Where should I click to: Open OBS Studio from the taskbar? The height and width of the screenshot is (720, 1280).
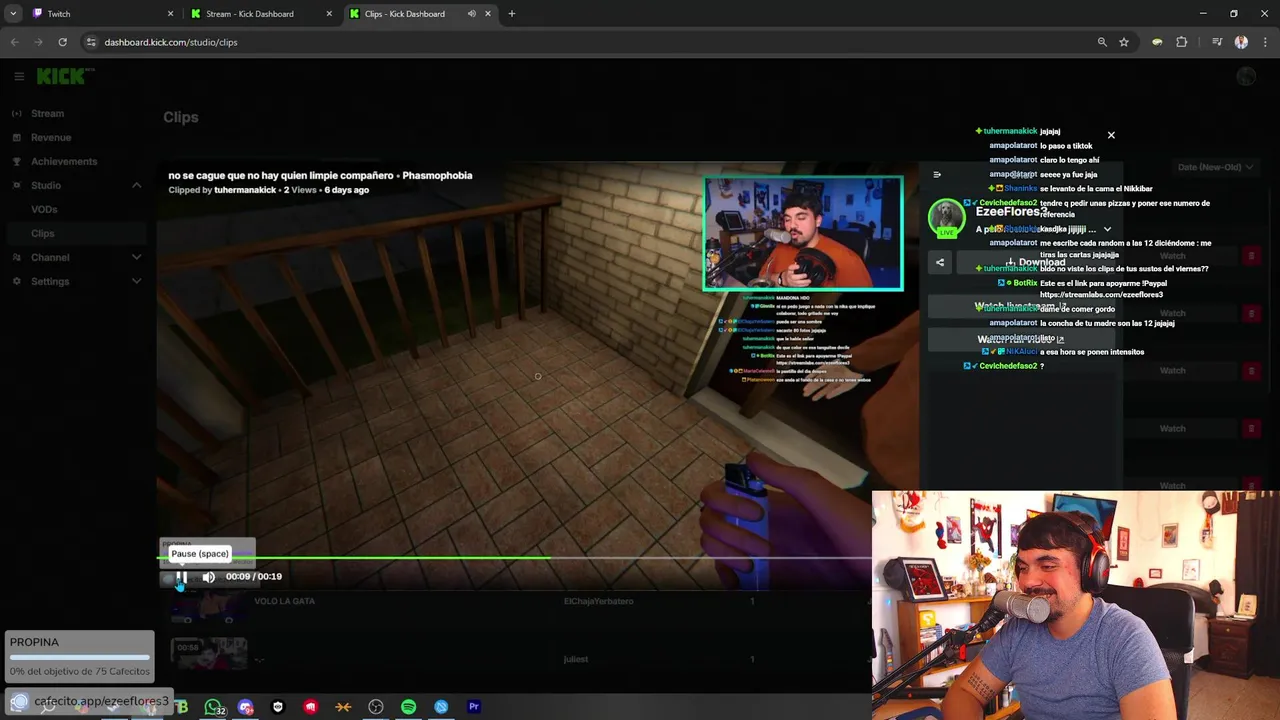coord(376,707)
